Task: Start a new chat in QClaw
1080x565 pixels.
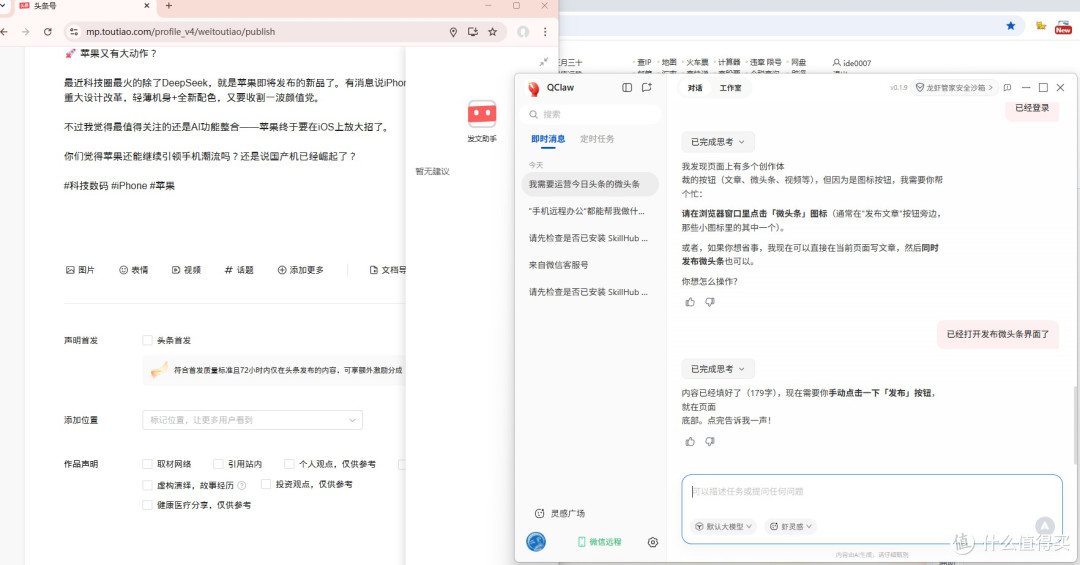Action: click(646, 88)
